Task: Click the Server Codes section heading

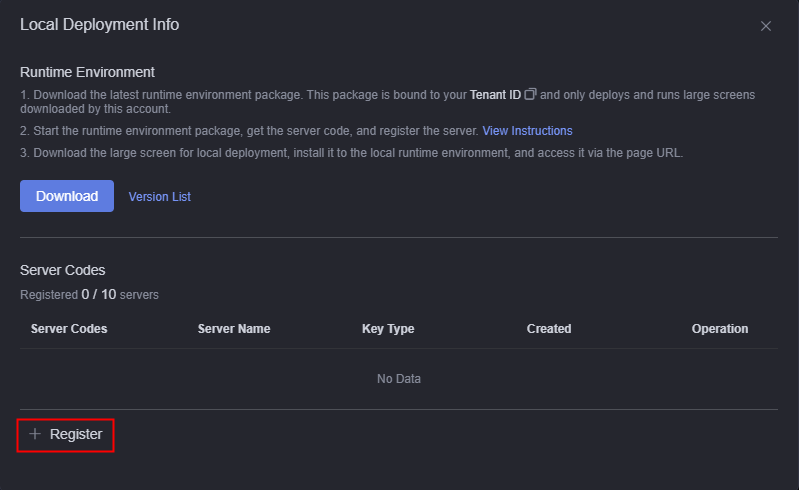Action: [63, 270]
